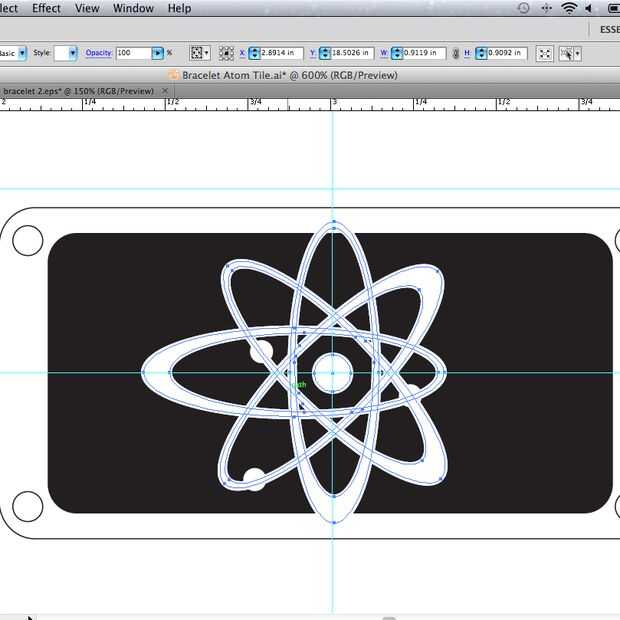The height and width of the screenshot is (620, 620).
Task: Click the volume speaker icon
Action: [x=589, y=8]
